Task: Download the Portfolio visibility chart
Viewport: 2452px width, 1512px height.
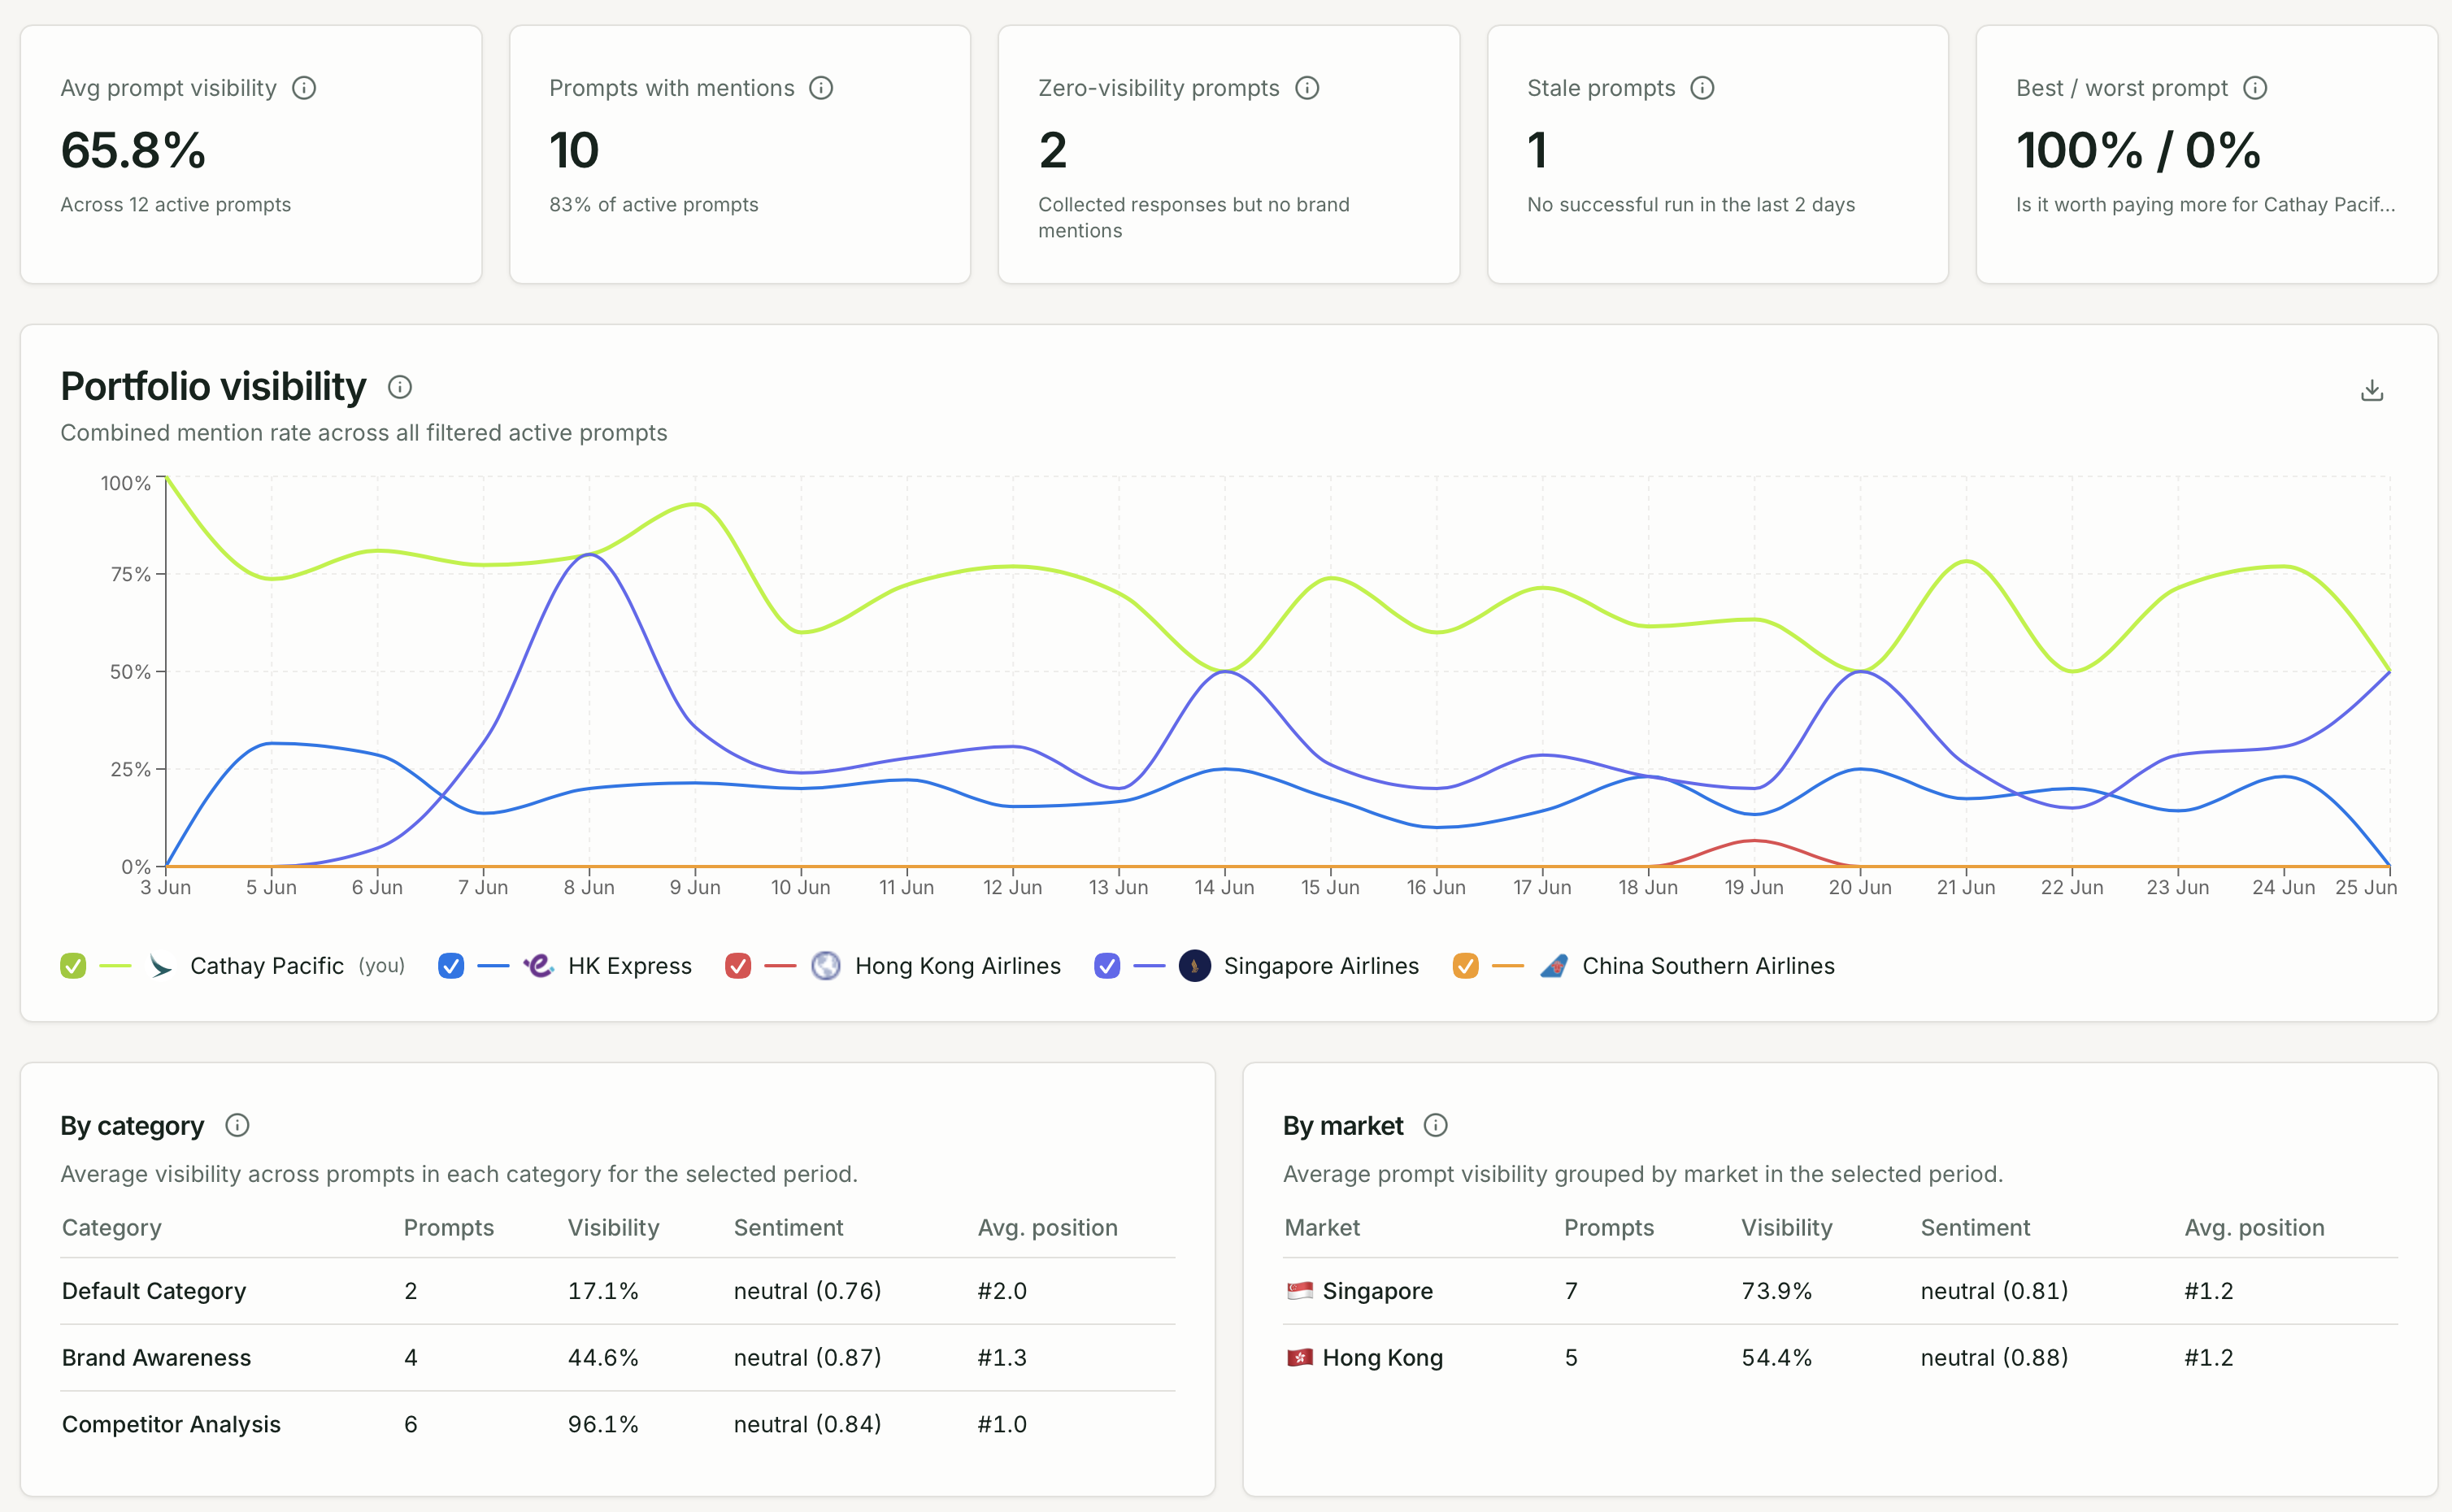Action: (2372, 390)
